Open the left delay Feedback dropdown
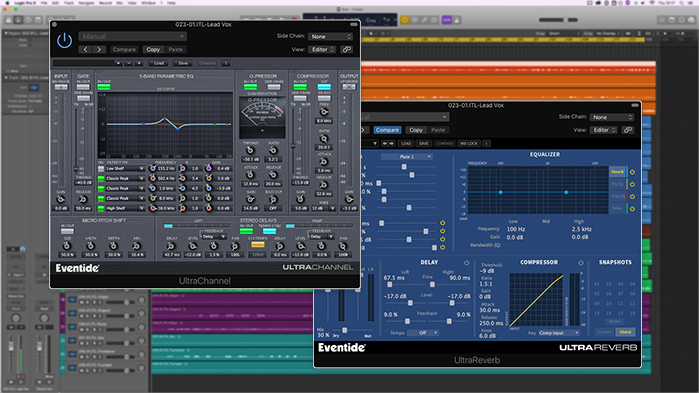Screen dimensions: 699x393 click(x=214, y=237)
